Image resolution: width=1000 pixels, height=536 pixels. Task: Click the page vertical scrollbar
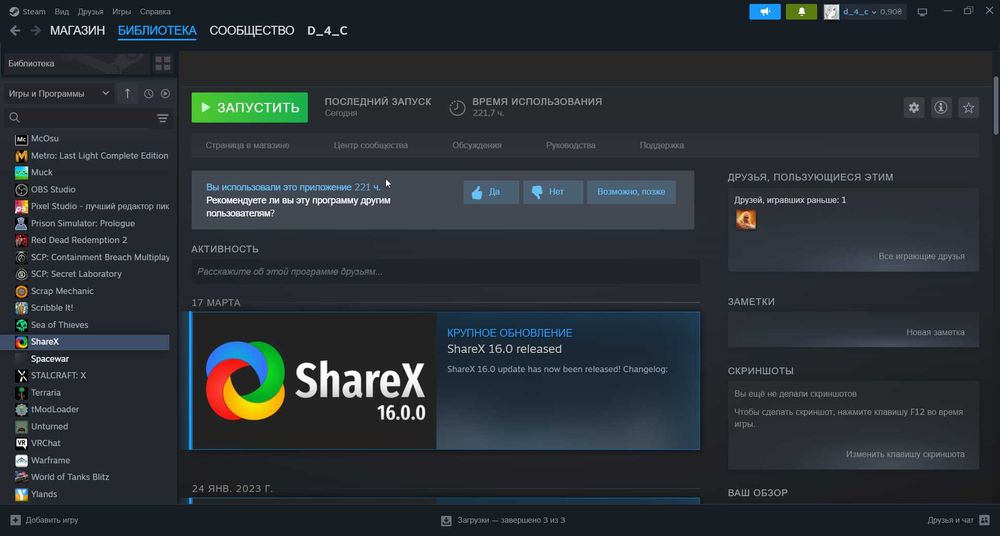click(996, 105)
